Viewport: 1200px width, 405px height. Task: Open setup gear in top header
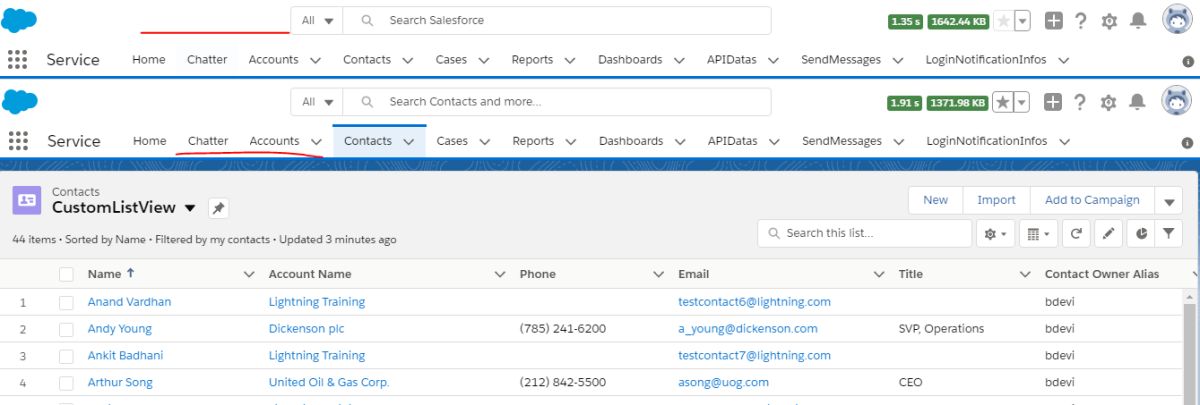pos(1108,20)
